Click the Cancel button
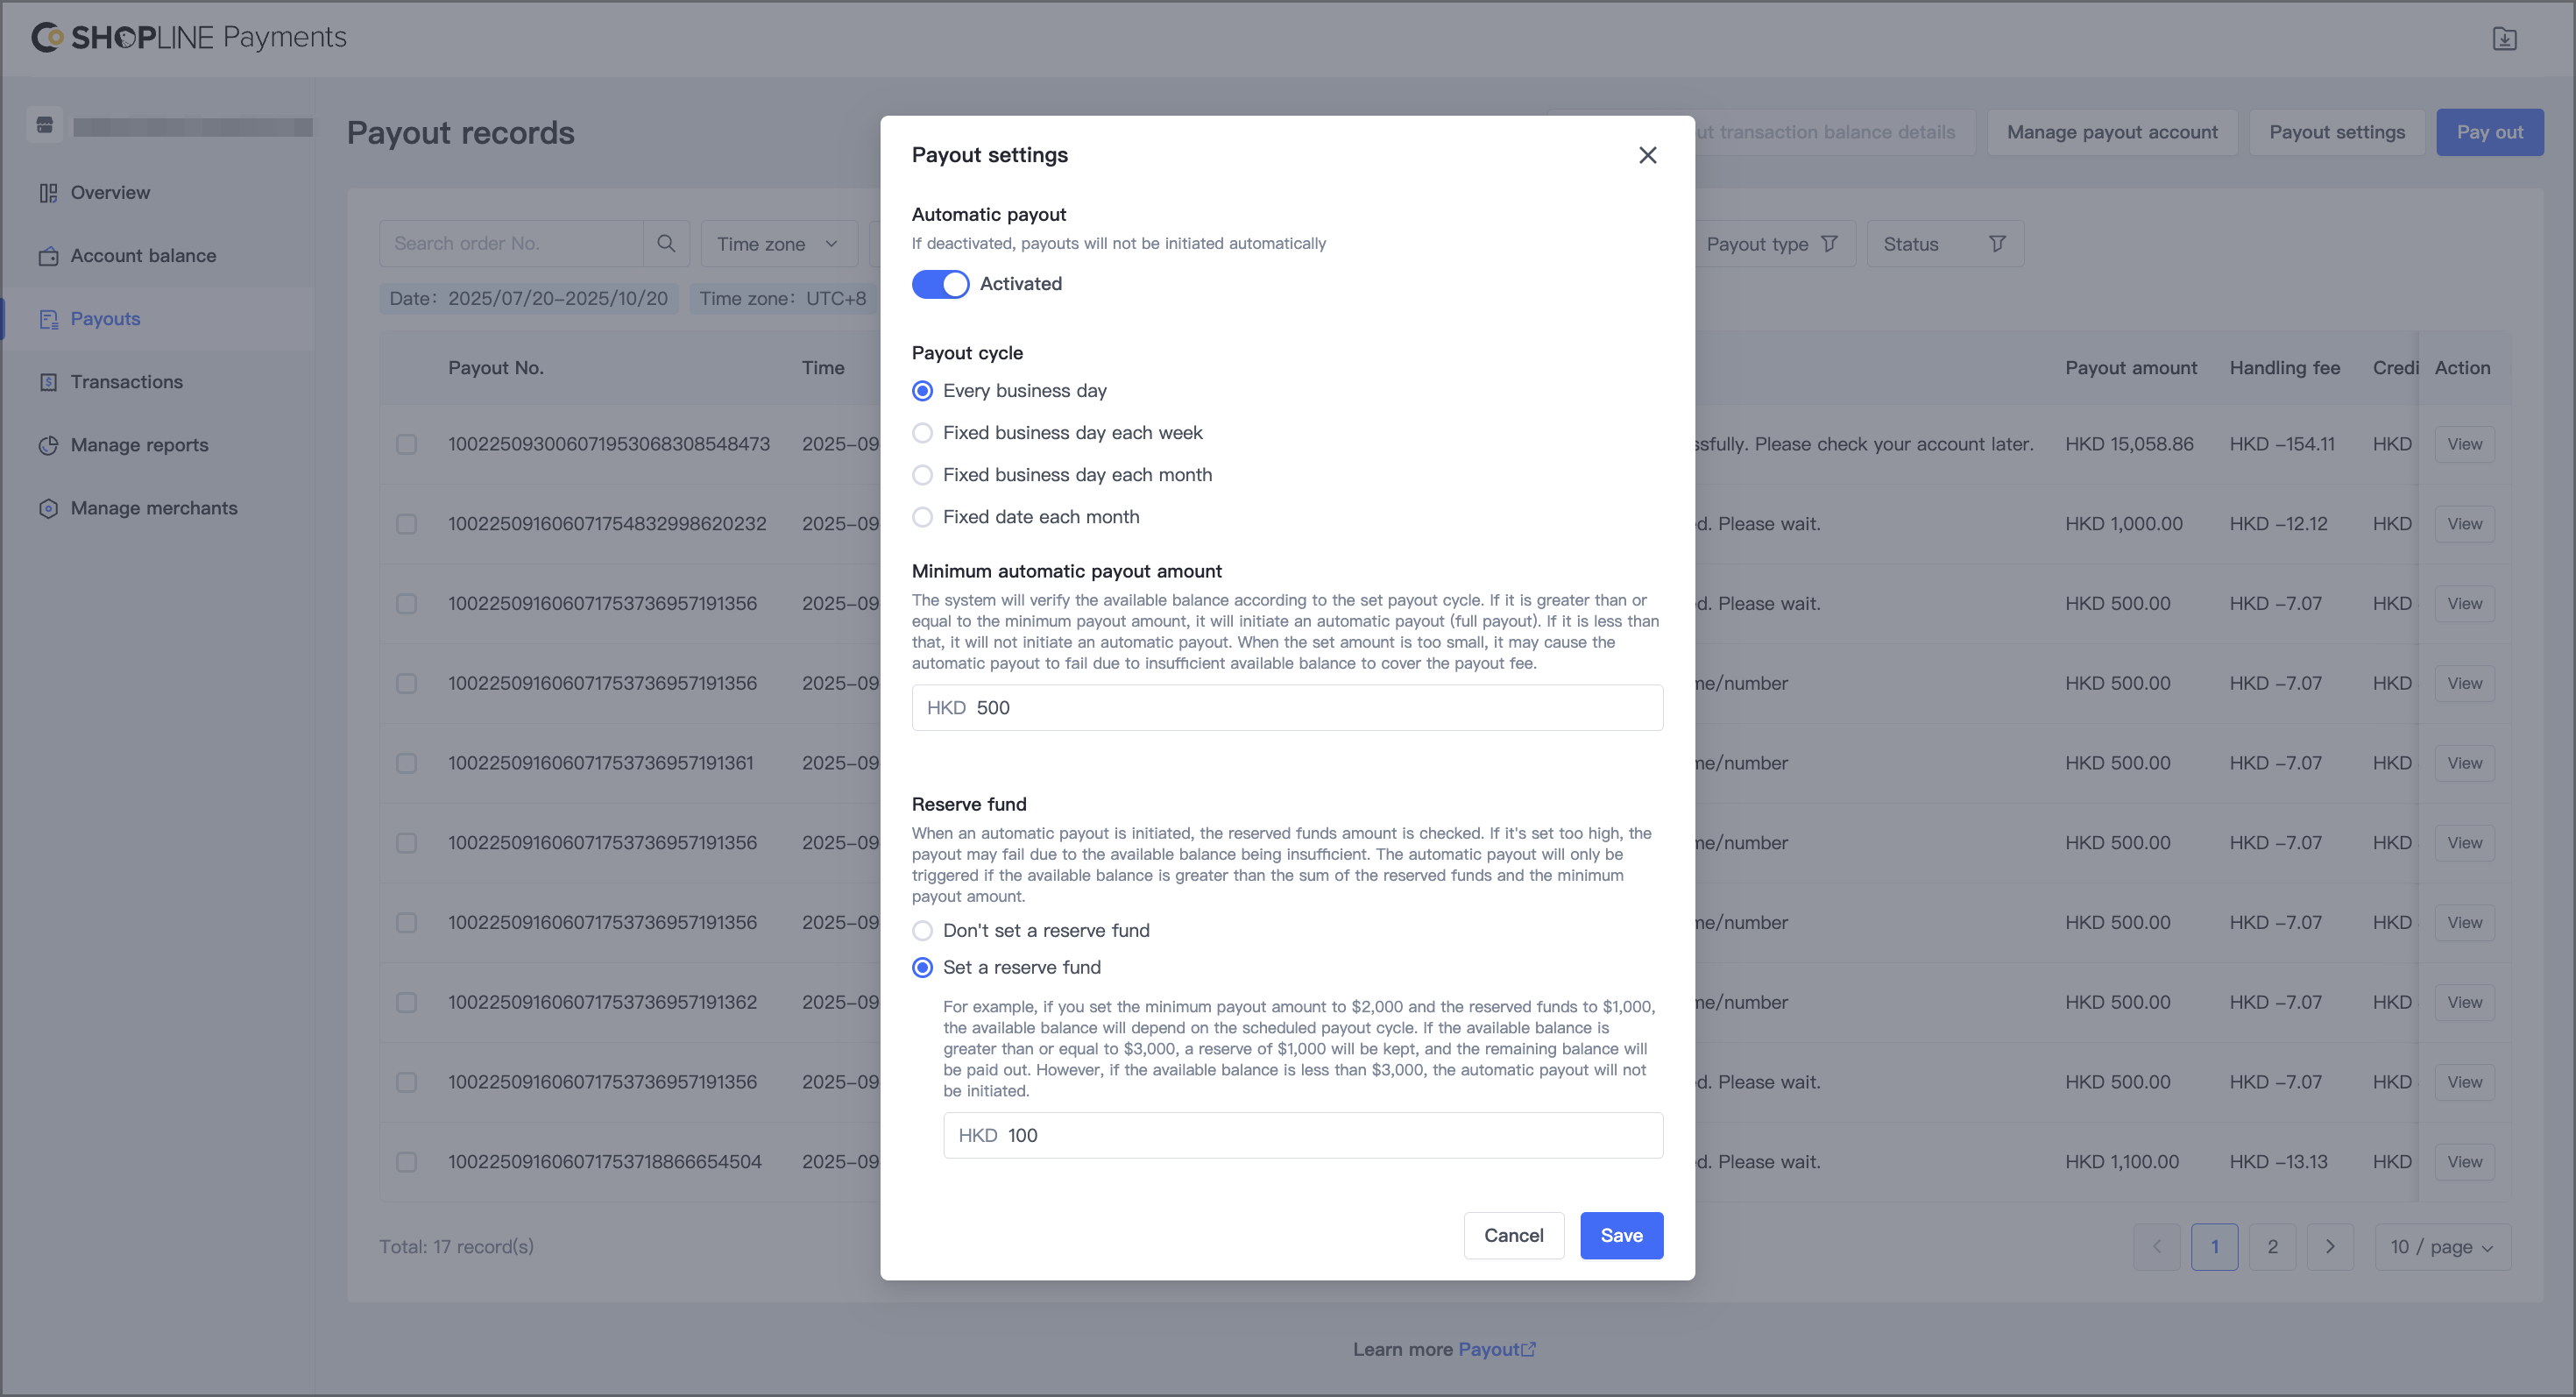Image resolution: width=2576 pixels, height=1397 pixels. pos(1513,1236)
